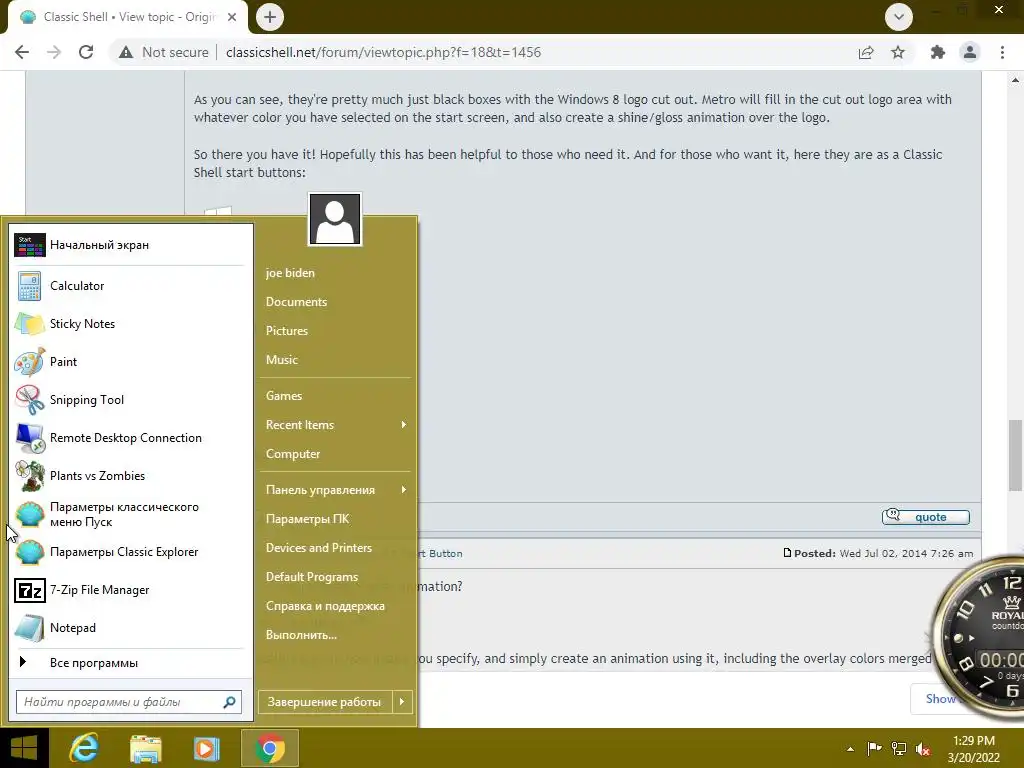Open Paint from the program list
Image resolution: width=1024 pixels, height=768 pixels.
[x=129, y=362]
